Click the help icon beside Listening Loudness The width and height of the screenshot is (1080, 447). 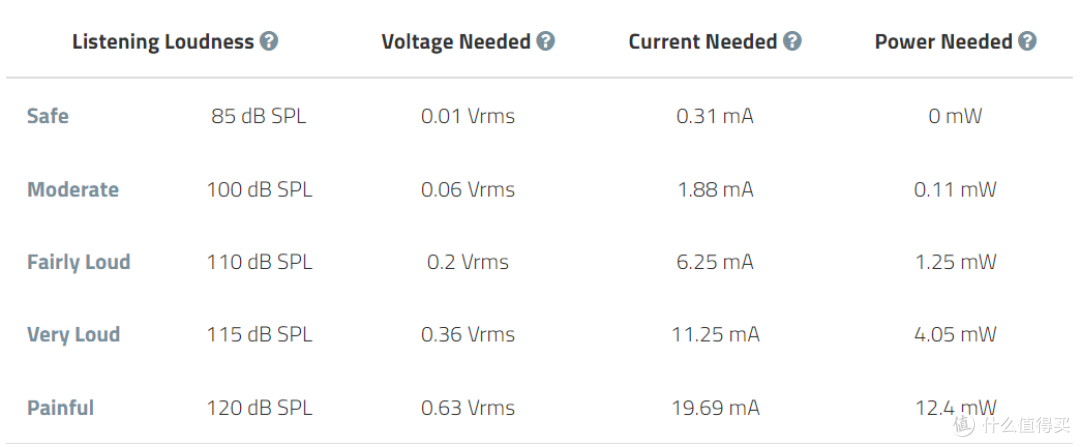pos(269,42)
